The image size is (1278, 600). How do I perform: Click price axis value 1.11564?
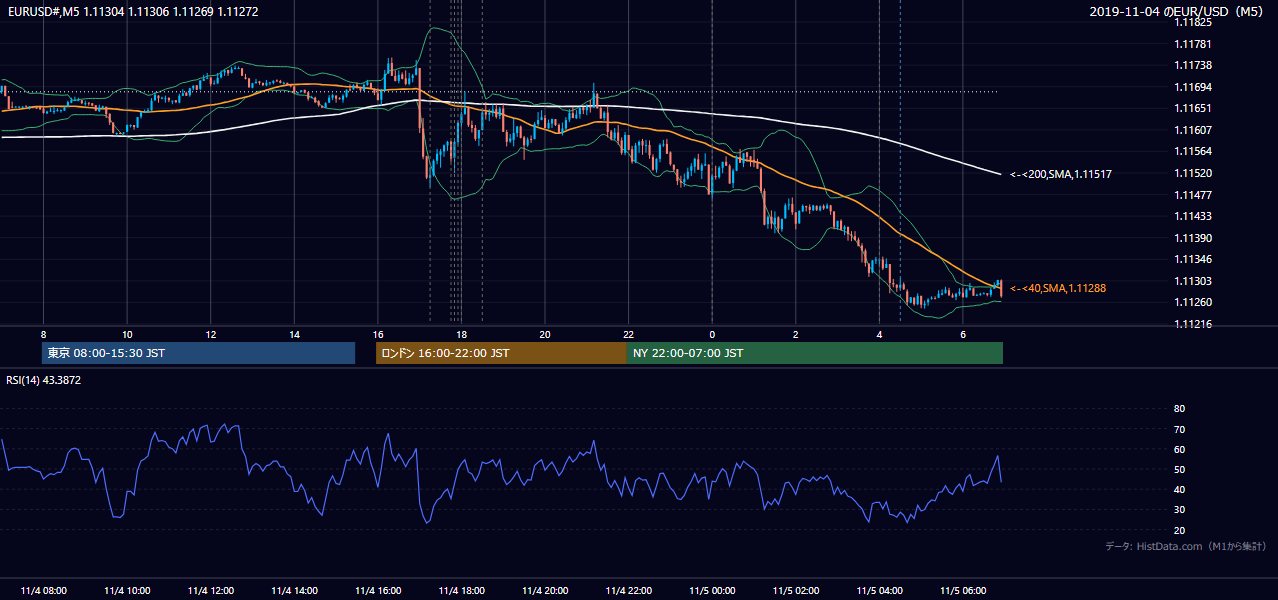tap(1194, 151)
